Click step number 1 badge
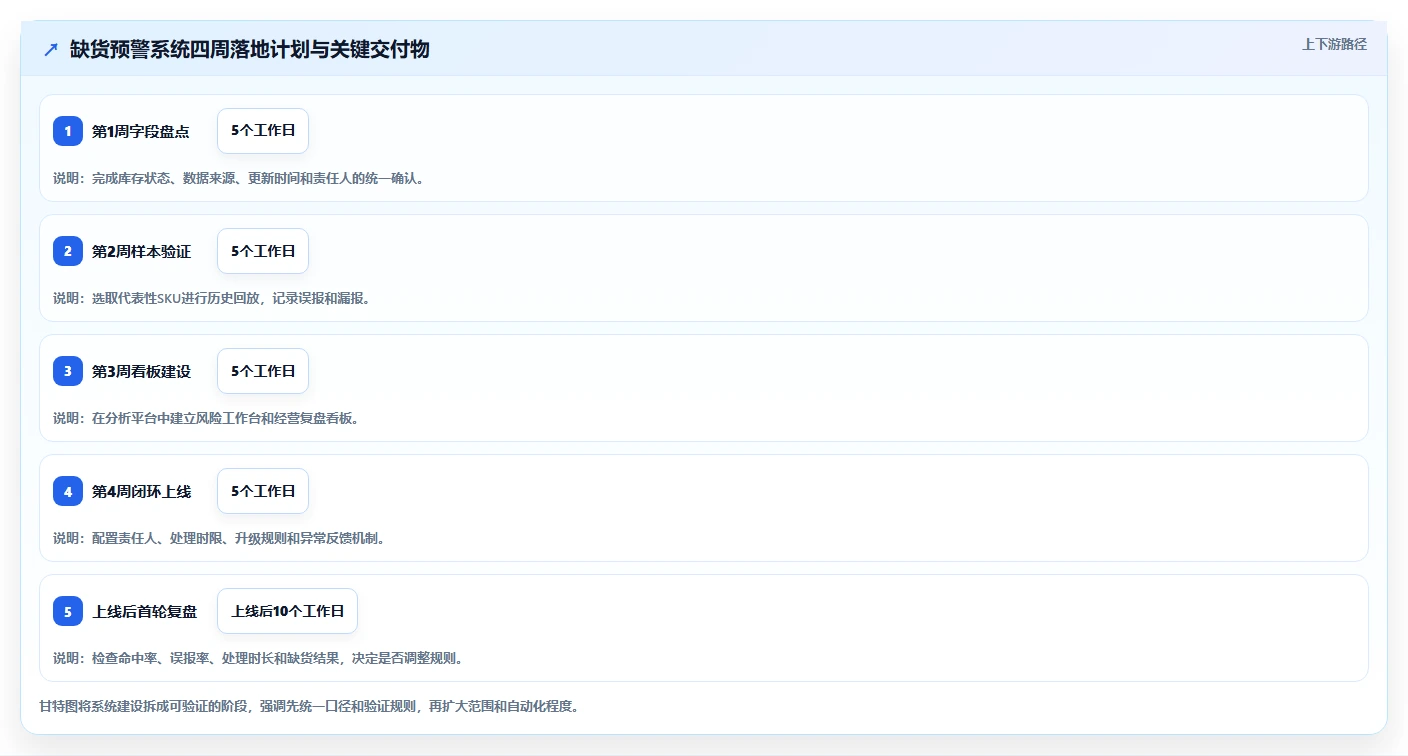Viewport: 1408px width, 756px height. pyautogui.click(x=68, y=131)
